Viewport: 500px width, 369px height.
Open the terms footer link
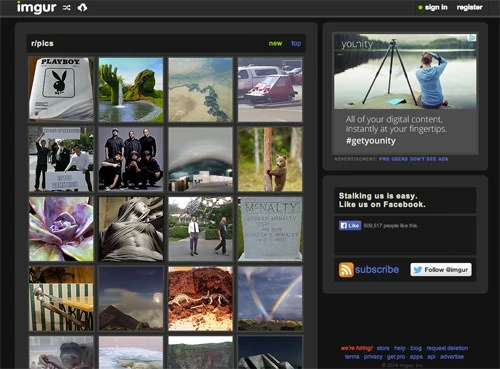click(x=352, y=357)
